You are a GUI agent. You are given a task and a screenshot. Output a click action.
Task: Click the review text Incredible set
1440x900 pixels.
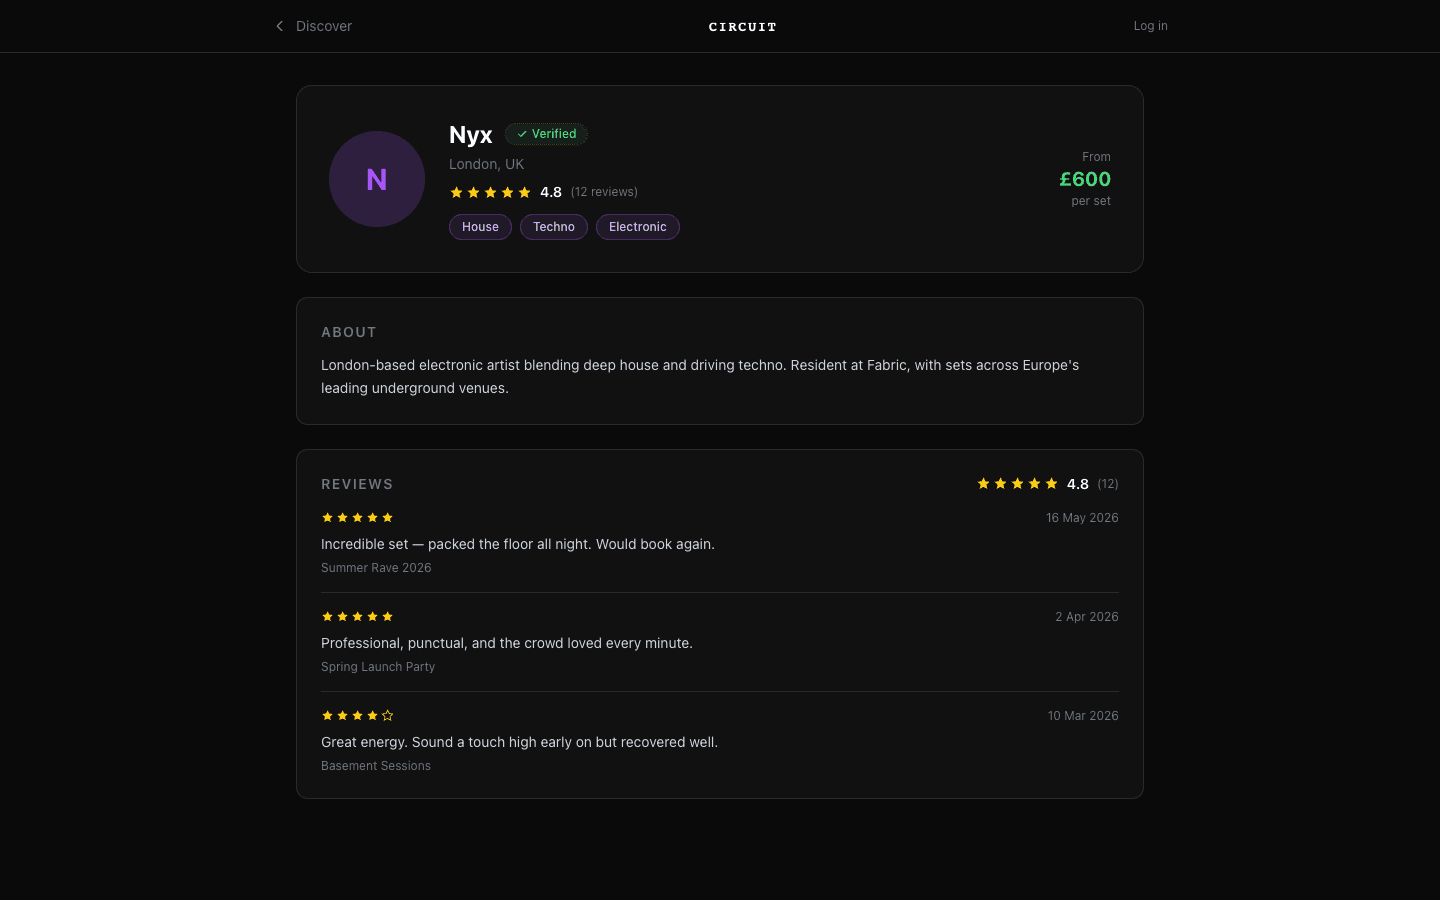coord(518,544)
